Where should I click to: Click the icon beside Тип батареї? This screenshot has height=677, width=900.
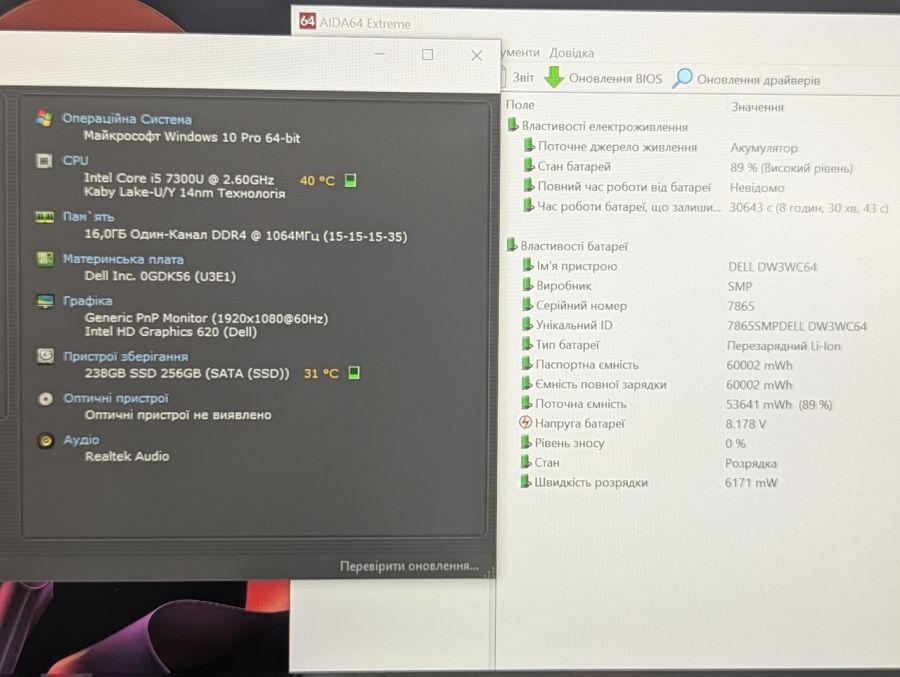[527, 345]
